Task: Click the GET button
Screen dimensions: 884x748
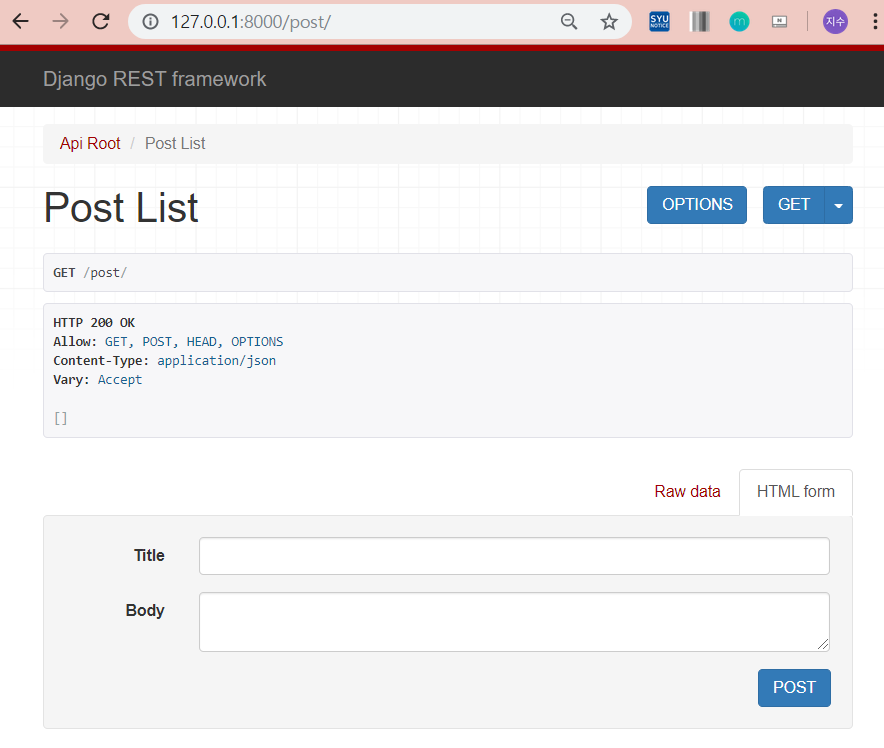Action: [x=794, y=205]
